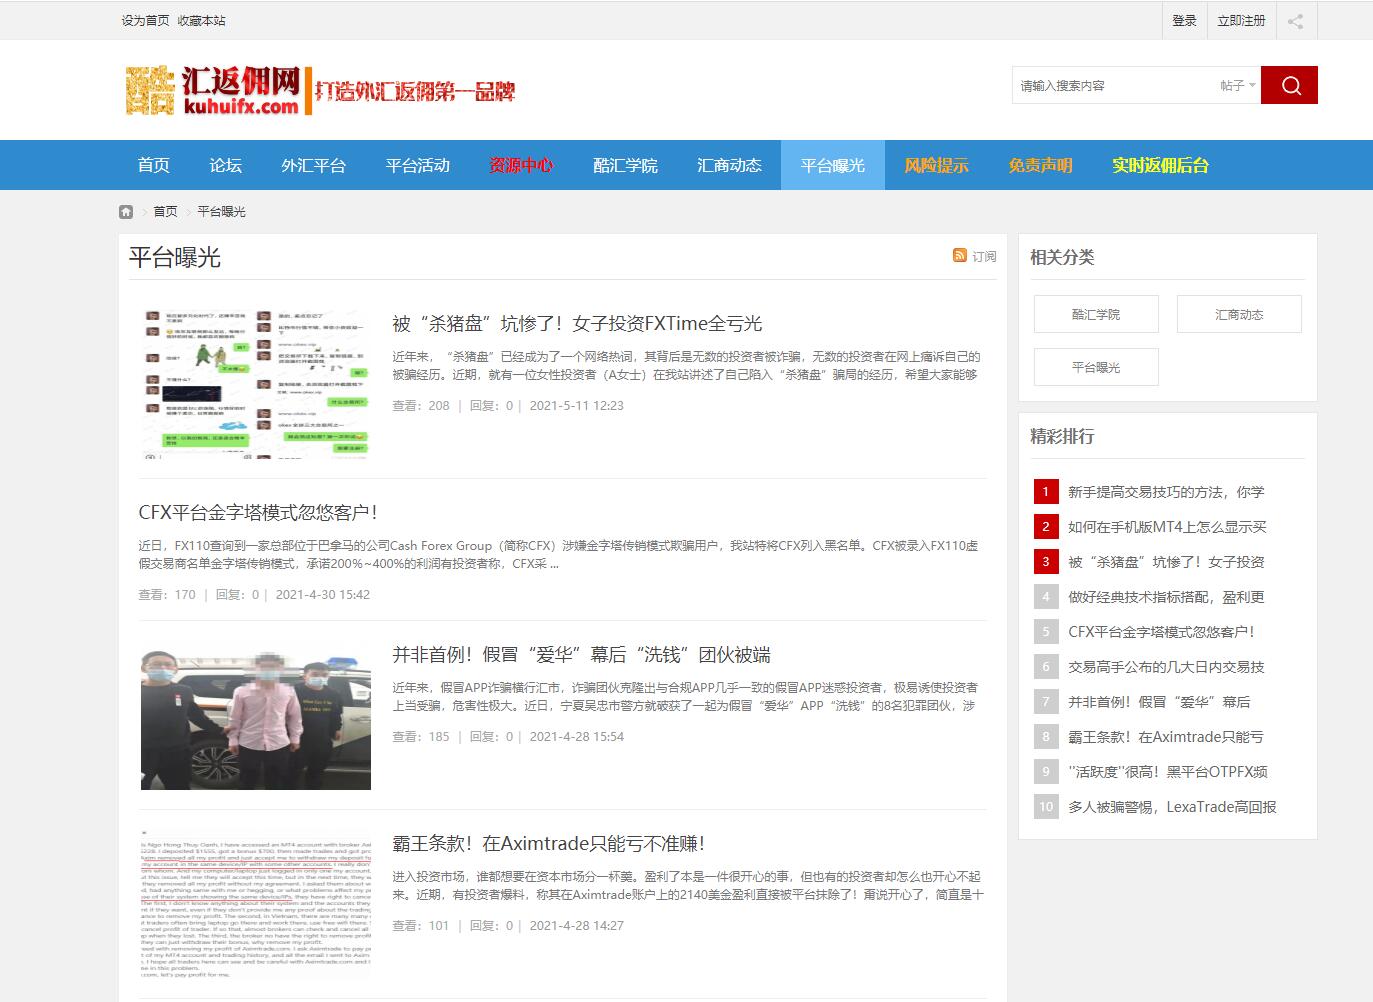Click the 酷汇学院 category button
Screen dimensions: 1373x1002
point(1096,314)
